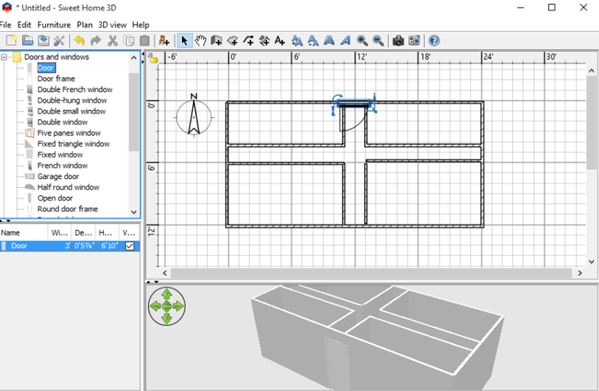This screenshot has height=391, width=599.
Task: Open the 3D view menu
Action: coord(112,25)
